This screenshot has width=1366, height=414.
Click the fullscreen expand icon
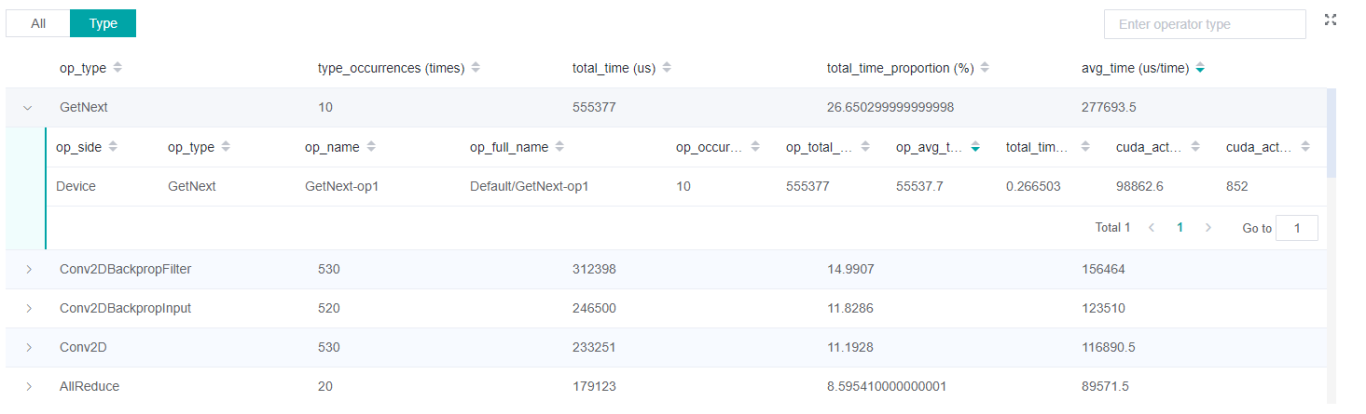[1330, 21]
